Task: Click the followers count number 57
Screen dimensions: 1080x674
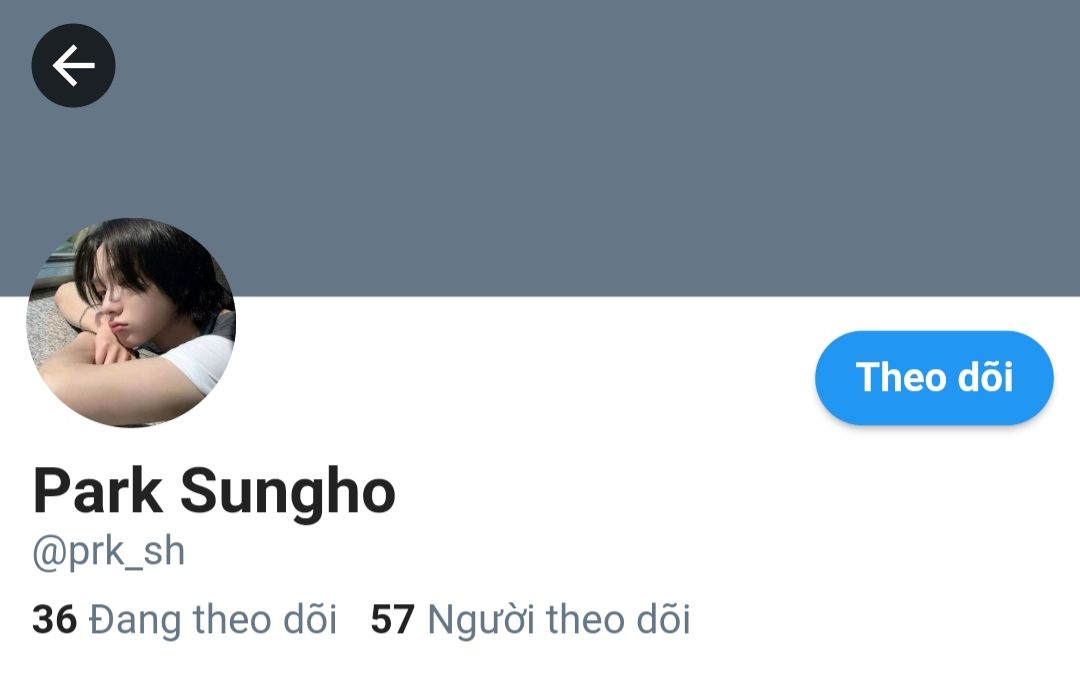Action: [x=393, y=619]
